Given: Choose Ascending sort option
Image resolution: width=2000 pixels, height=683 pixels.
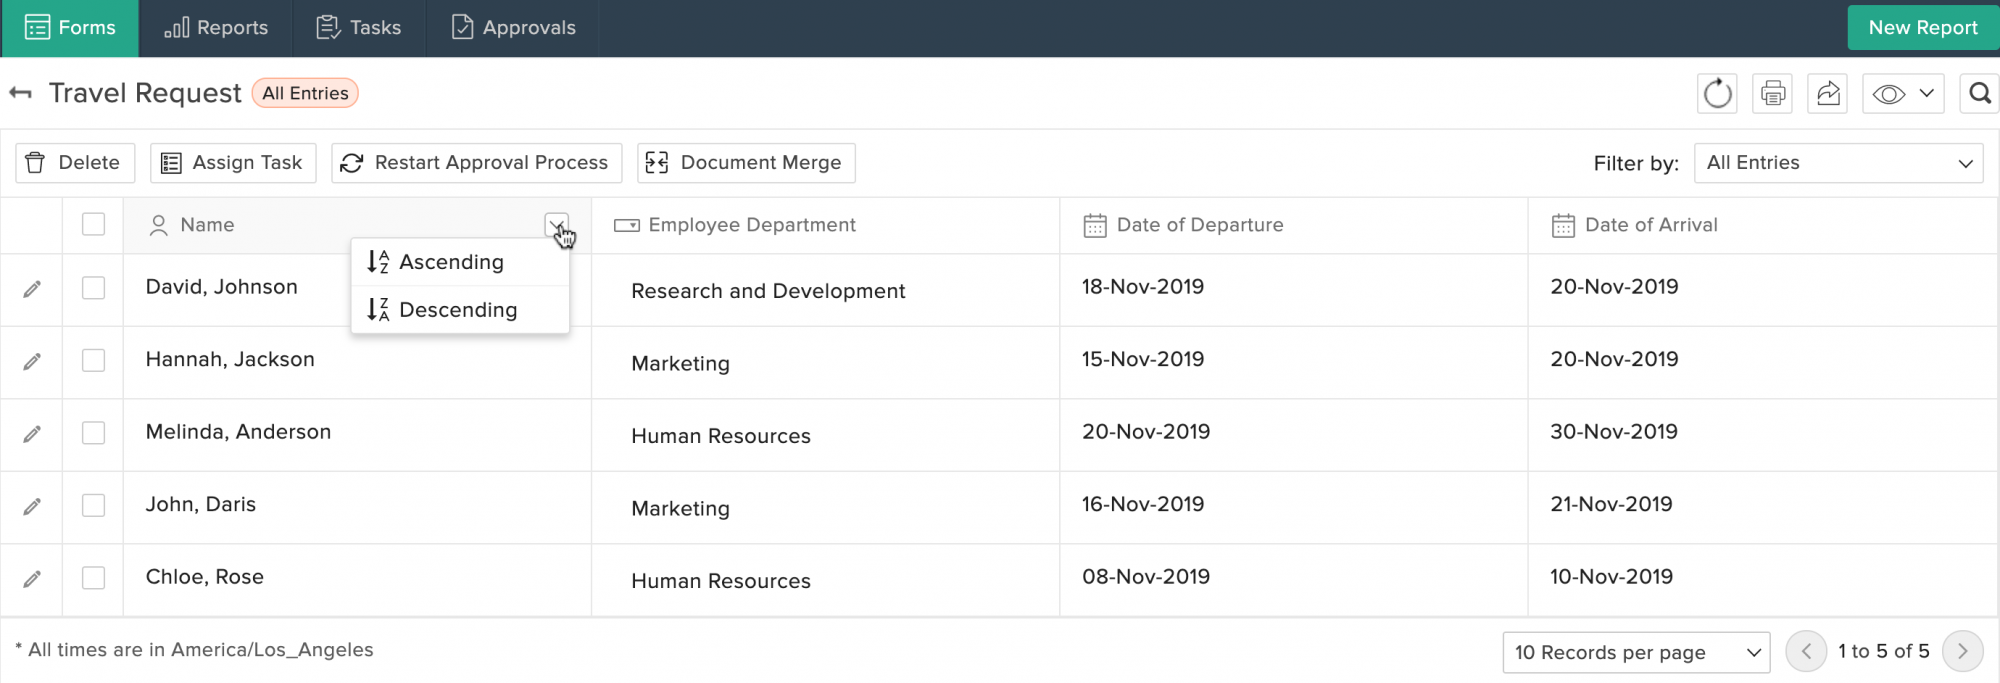Looking at the screenshot, I should 460,262.
